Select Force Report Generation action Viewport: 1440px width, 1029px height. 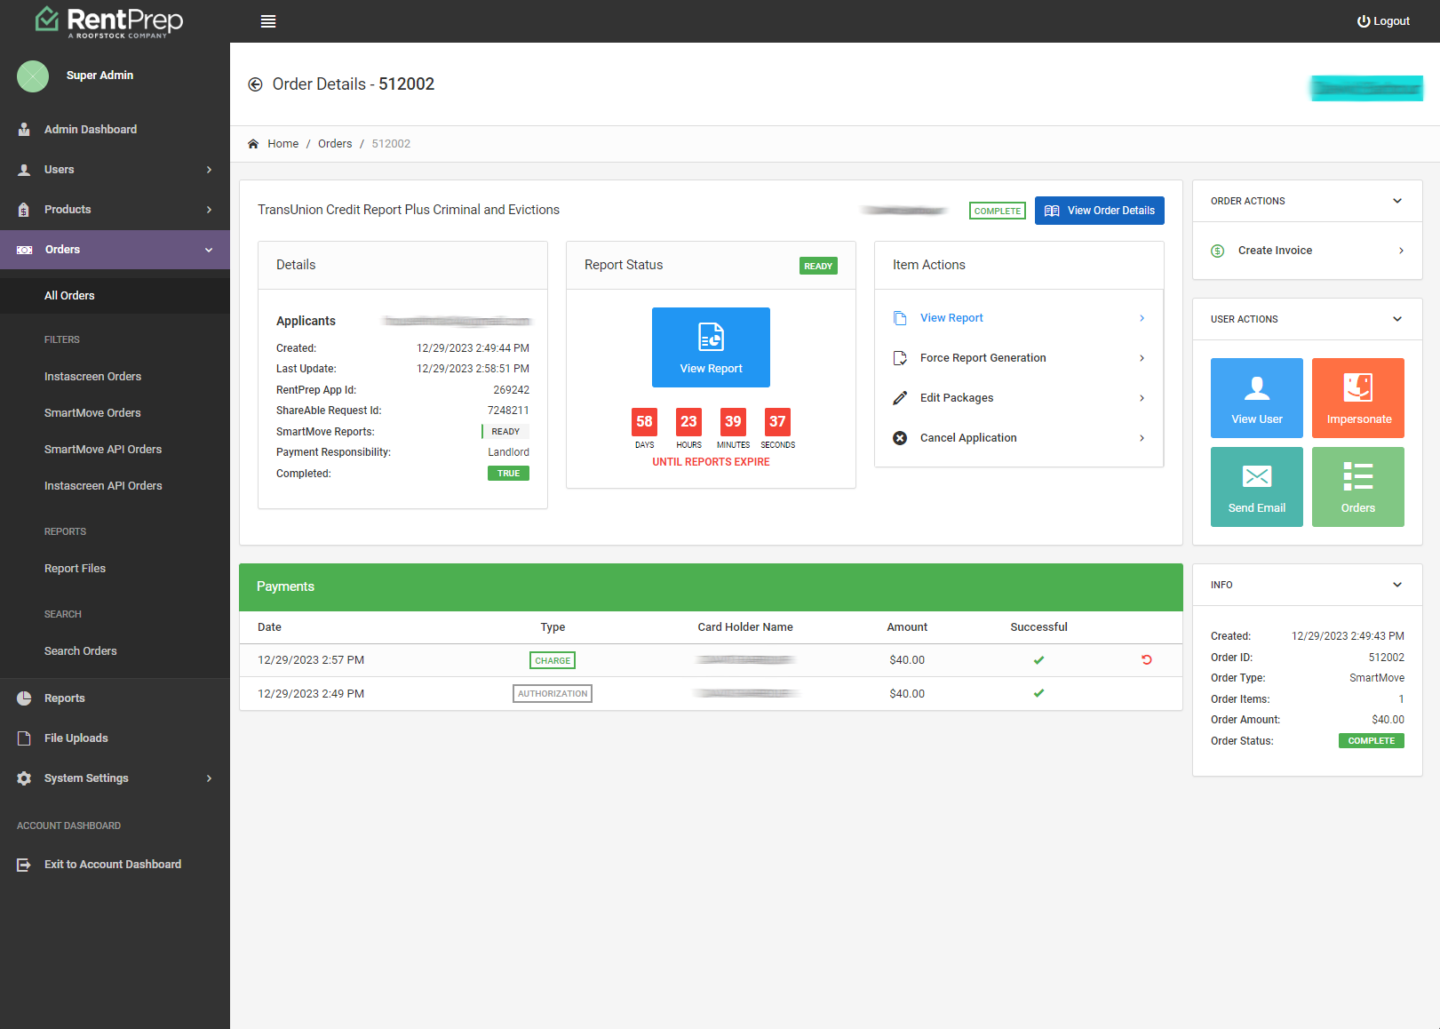(x=983, y=358)
